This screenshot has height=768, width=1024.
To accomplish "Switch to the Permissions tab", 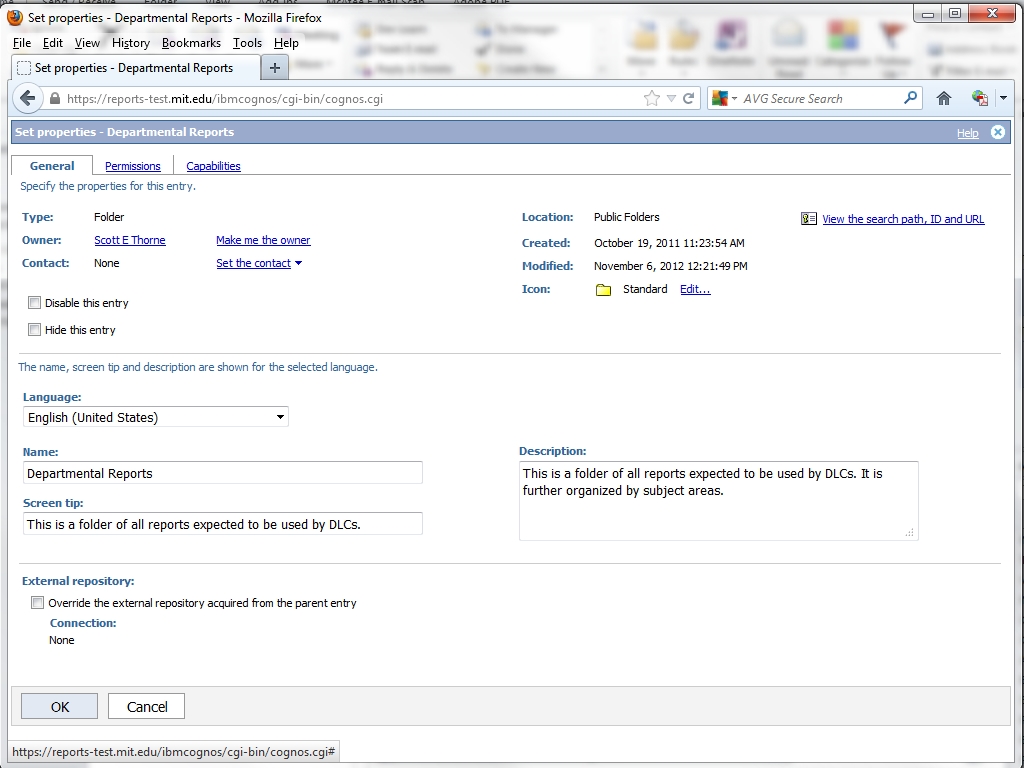I will tap(133, 166).
